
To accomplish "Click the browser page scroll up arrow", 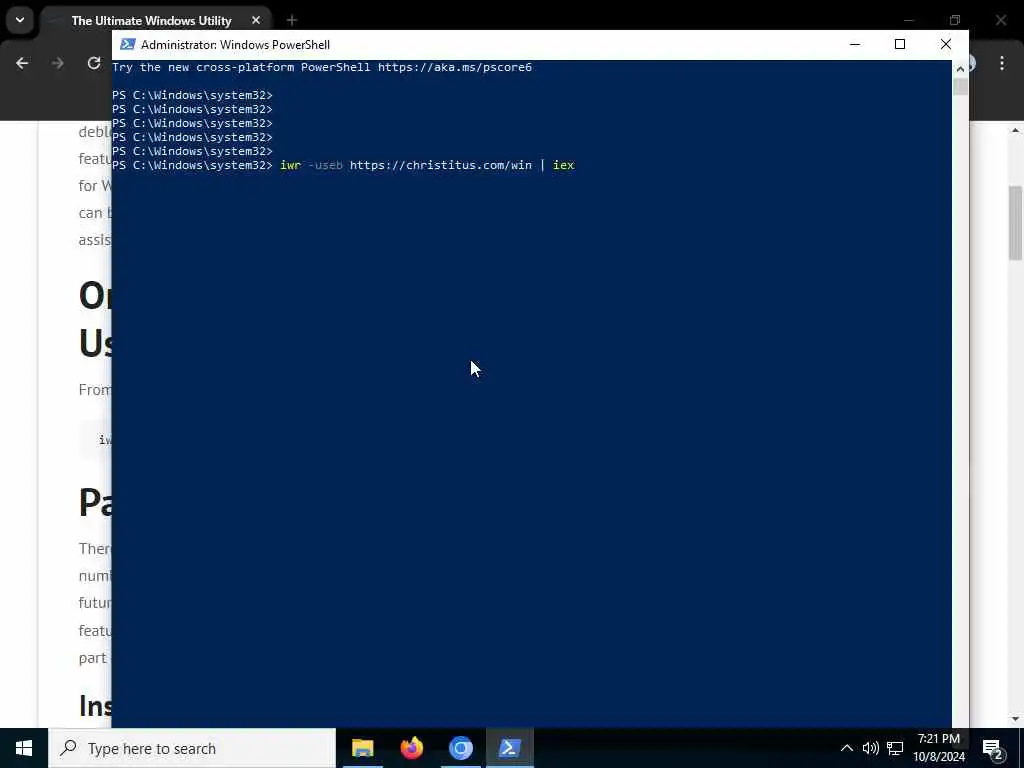I will 1016,130.
